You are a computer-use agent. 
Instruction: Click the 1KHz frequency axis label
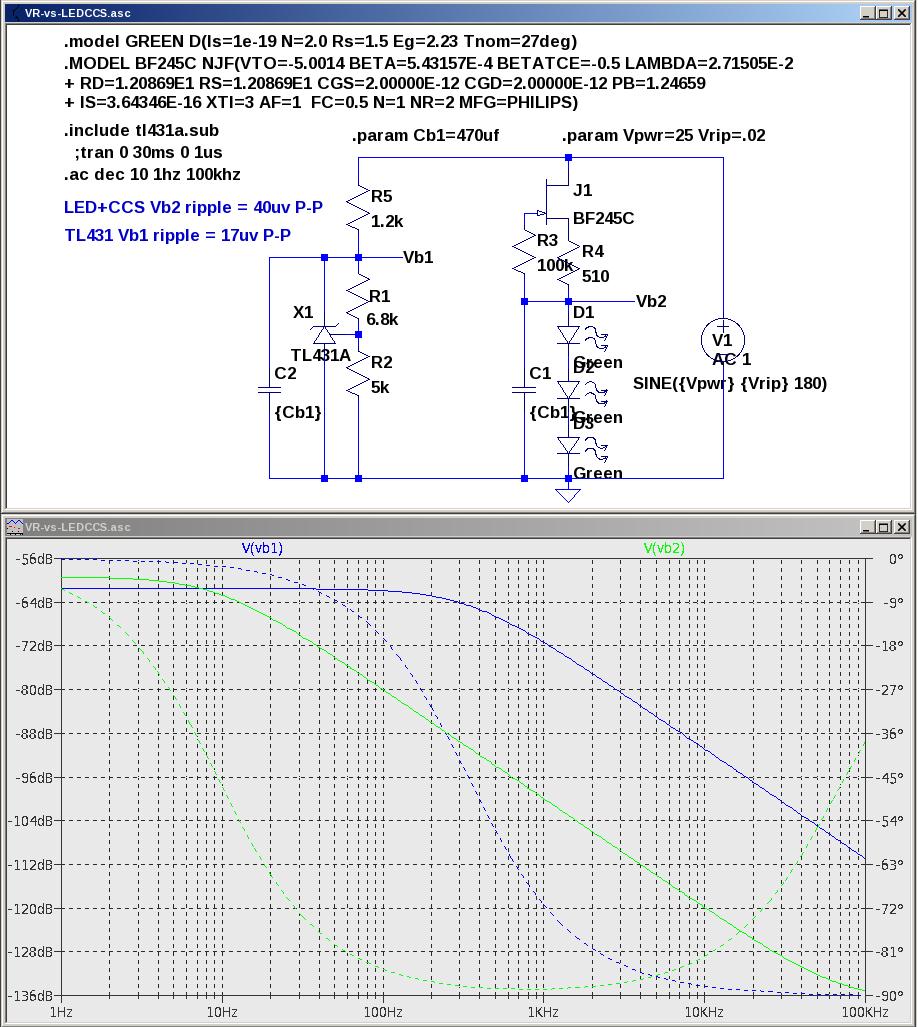pos(543,1013)
